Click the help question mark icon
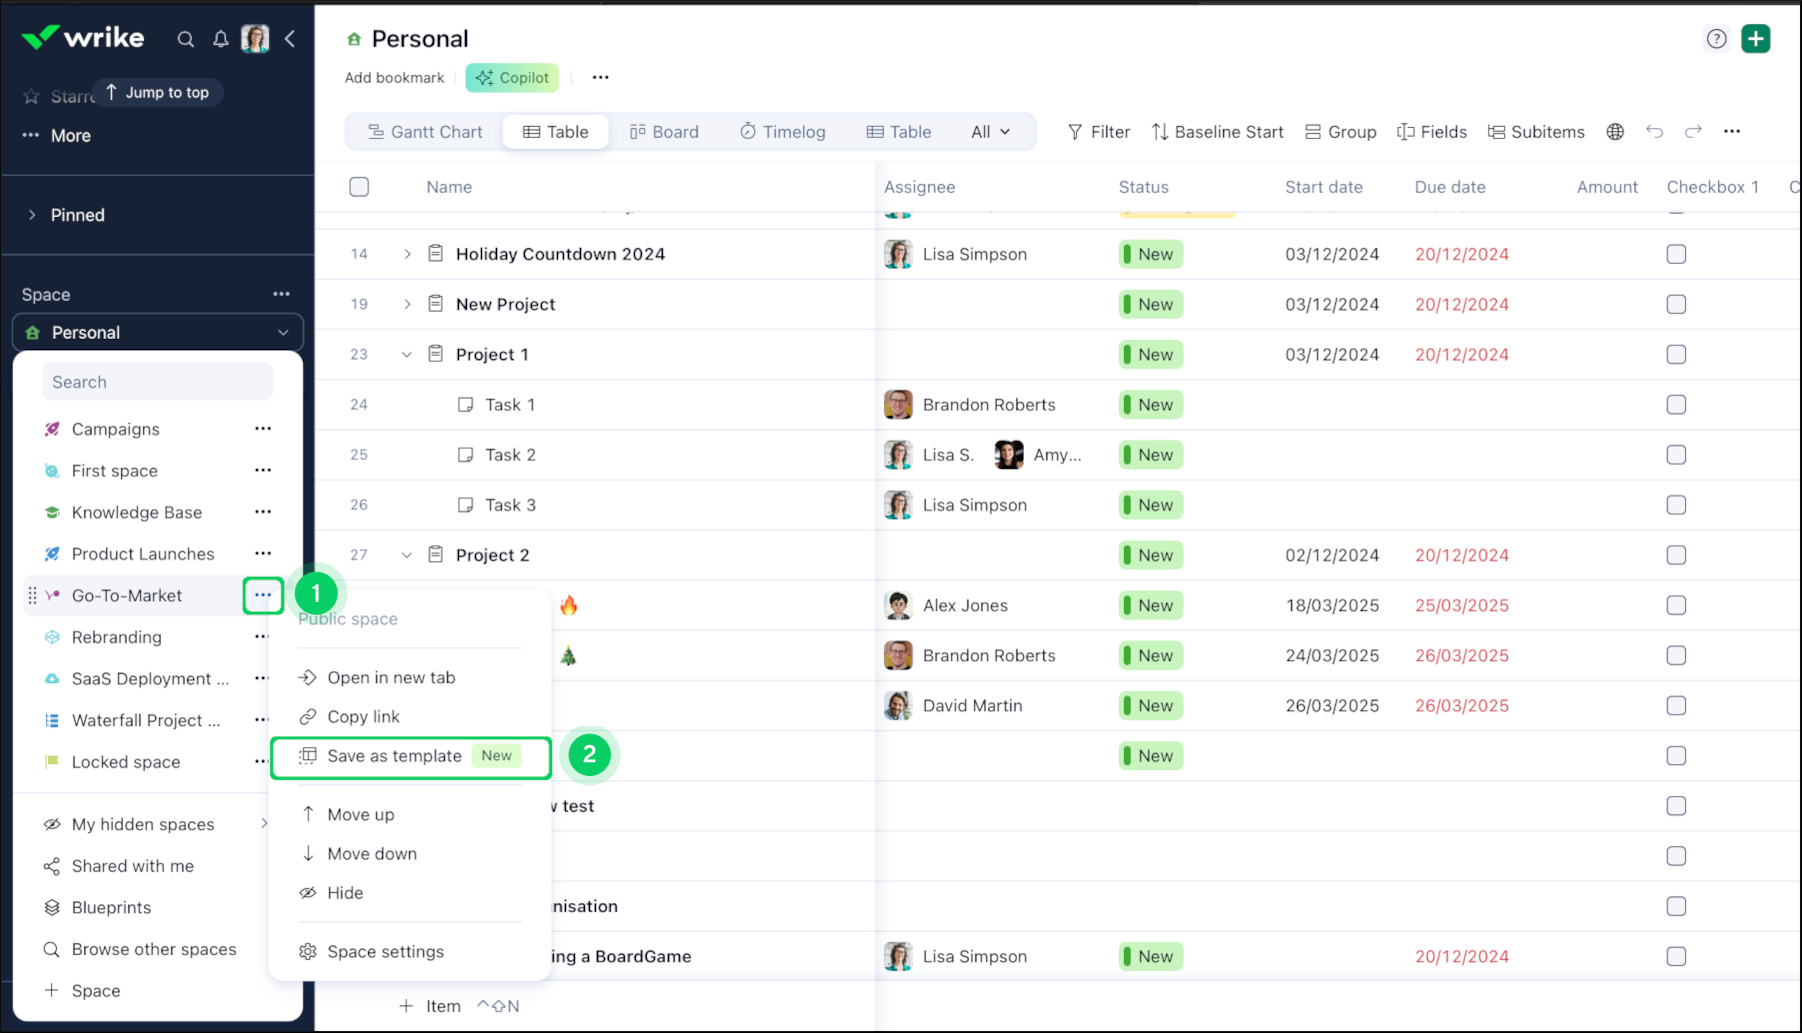The width and height of the screenshot is (1802, 1033). 1716,39
